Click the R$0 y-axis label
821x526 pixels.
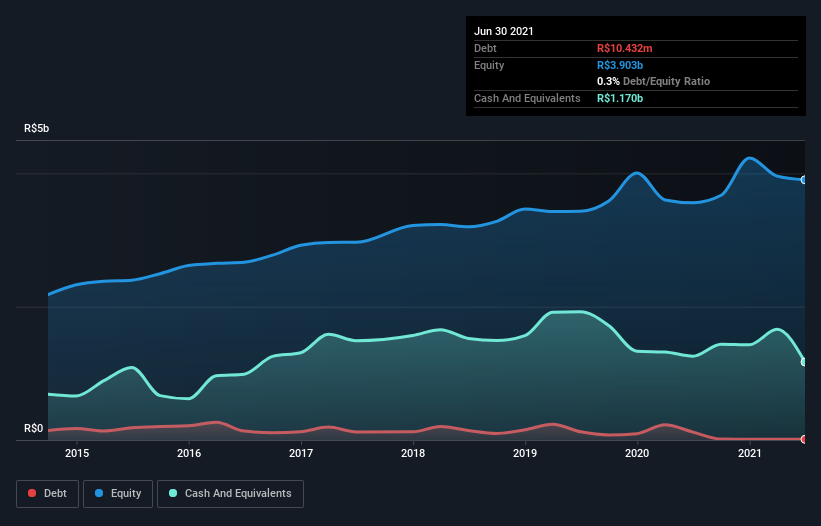pyautogui.click(x=34, y=429)
